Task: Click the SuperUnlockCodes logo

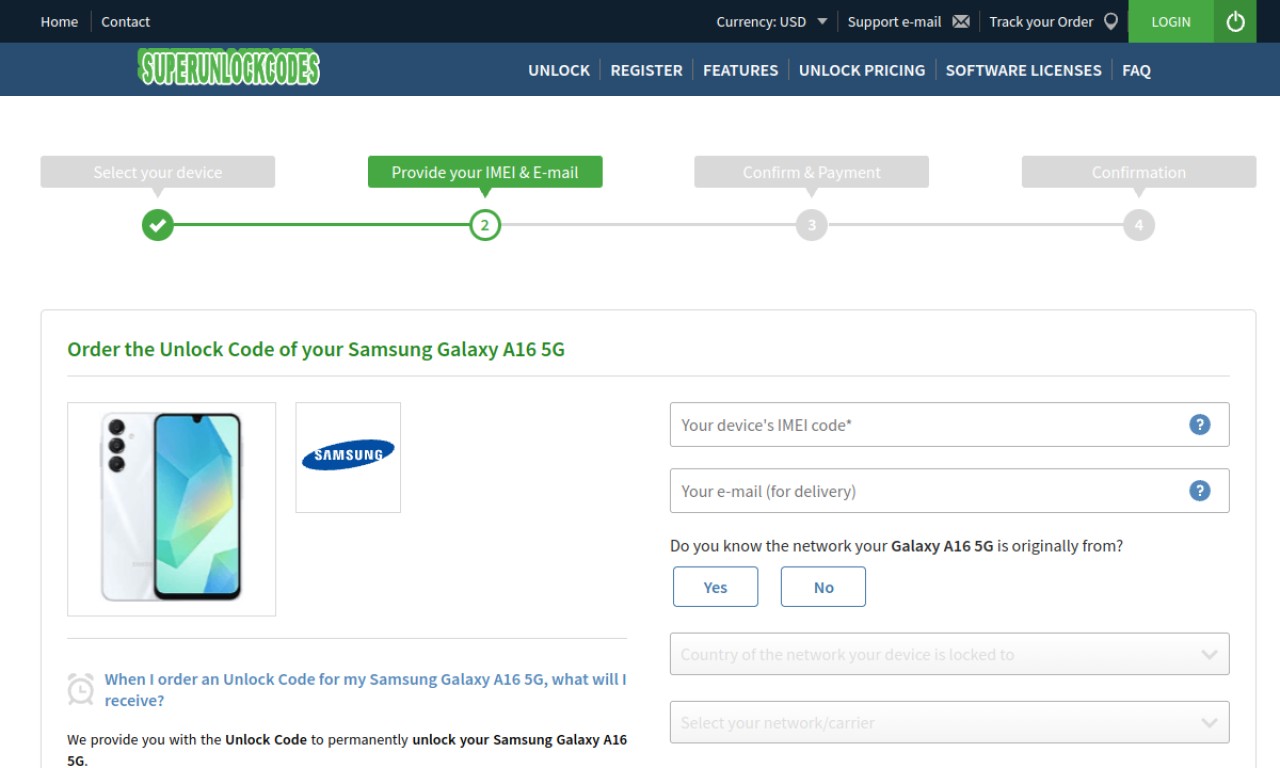Action: pyautogui.click(x=229, y=67)
